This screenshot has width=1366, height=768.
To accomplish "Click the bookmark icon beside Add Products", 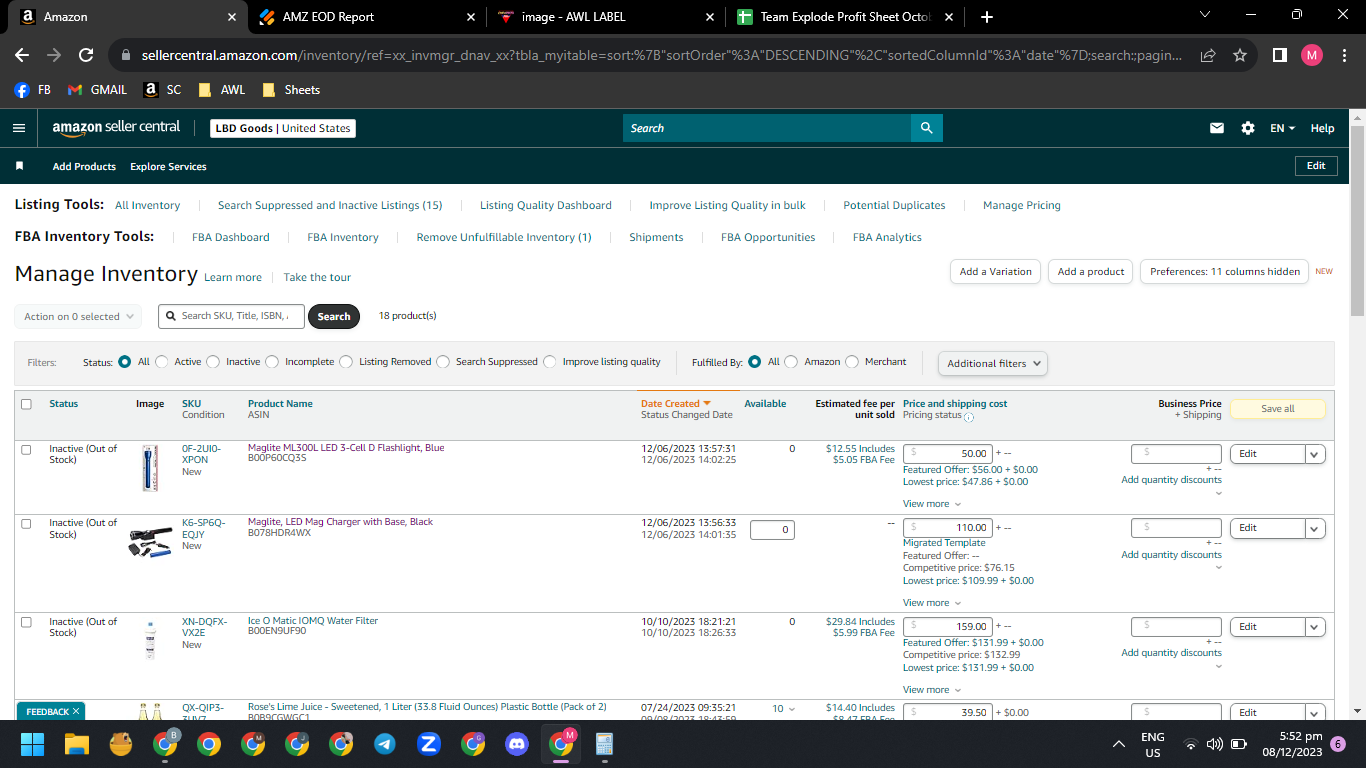I will tap(19, 166).
